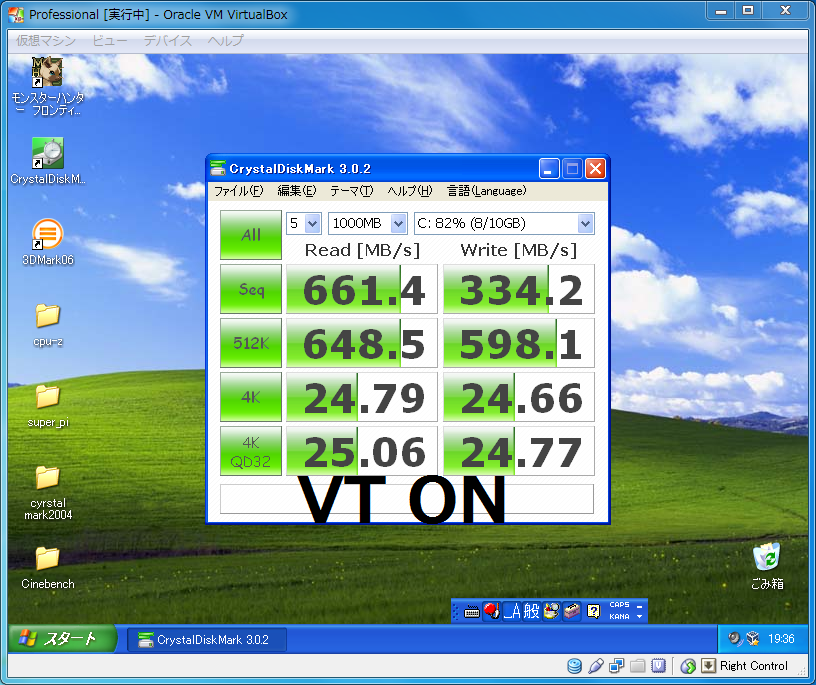Select CrystalDiskMark 3.0.2 taskbar button
816x685 pixels.
207,640
